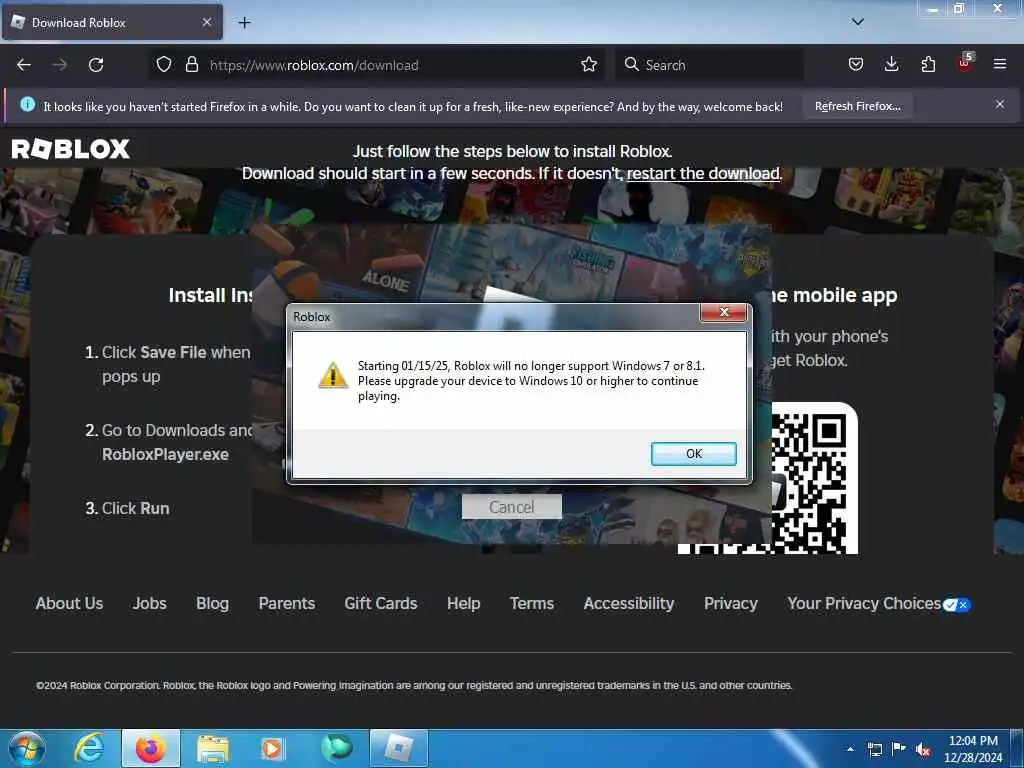The width and height of the screenshot is (1024, 768).
Task: Click the RobloxPlayer.exe text in step 2
Action: pyautogui.click(x=165, y=455)
